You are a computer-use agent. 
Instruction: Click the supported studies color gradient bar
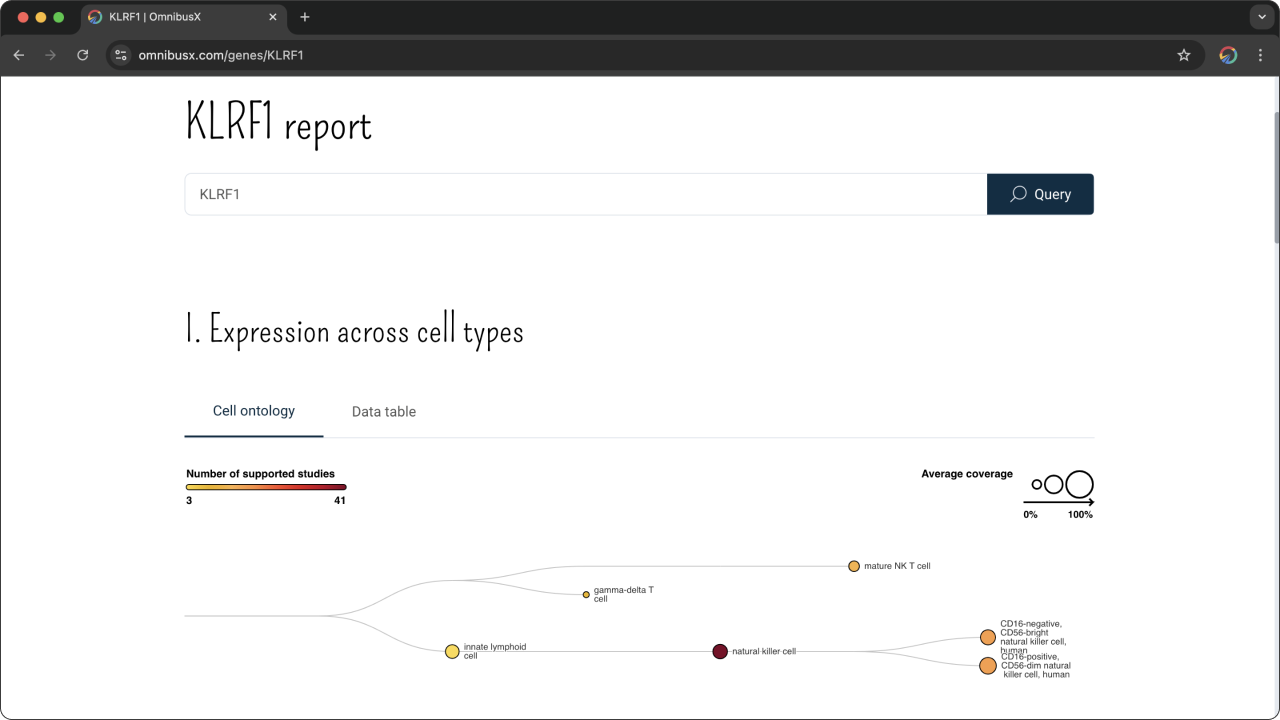pos(266,487)
